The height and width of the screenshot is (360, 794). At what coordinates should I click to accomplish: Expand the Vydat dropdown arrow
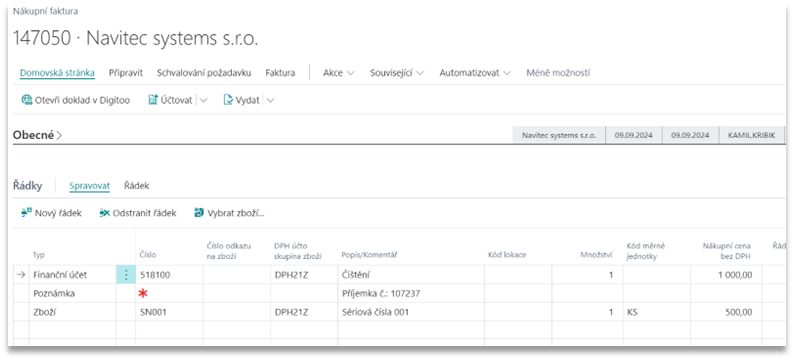point(270,101)
